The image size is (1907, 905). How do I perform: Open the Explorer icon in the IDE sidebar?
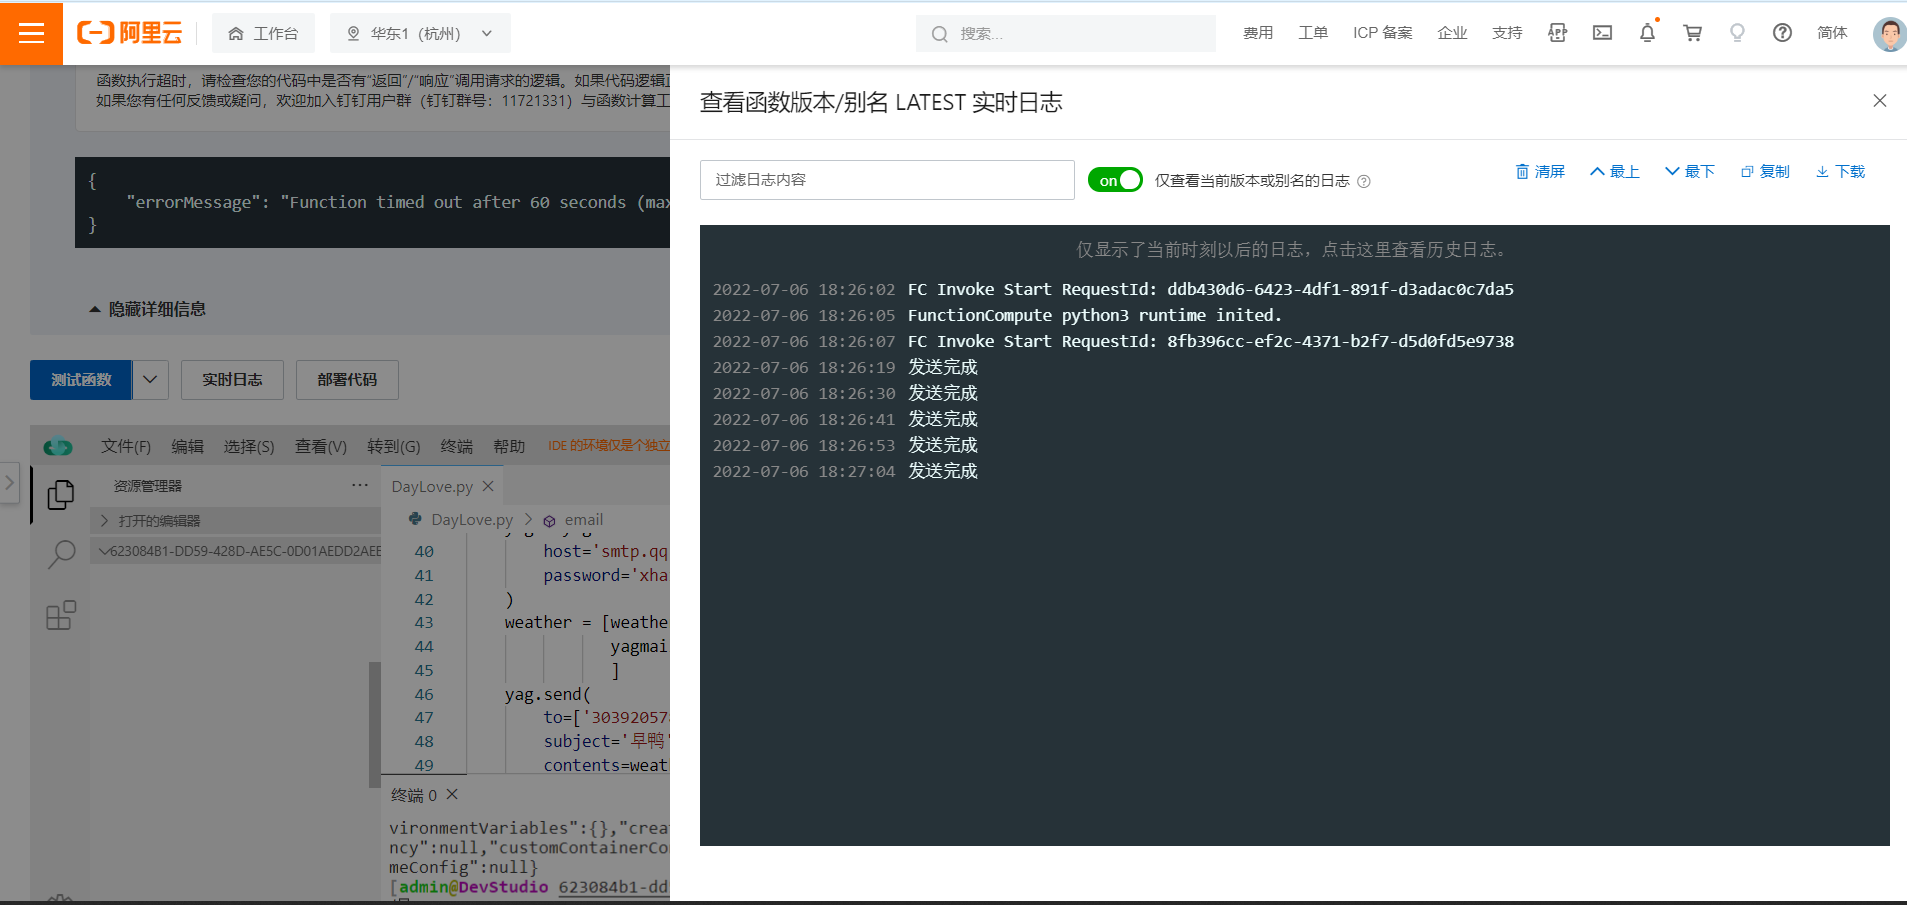(60, 494)
